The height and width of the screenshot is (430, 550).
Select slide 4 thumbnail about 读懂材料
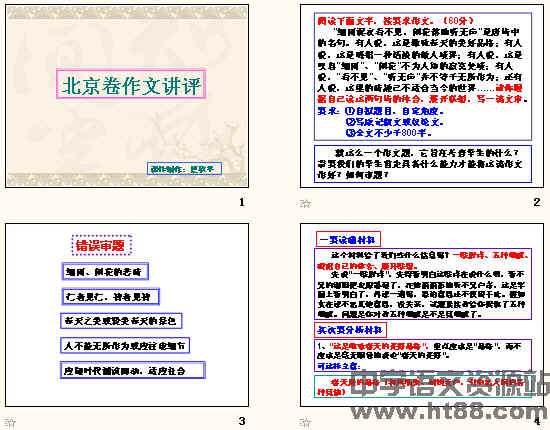[422, 315]
